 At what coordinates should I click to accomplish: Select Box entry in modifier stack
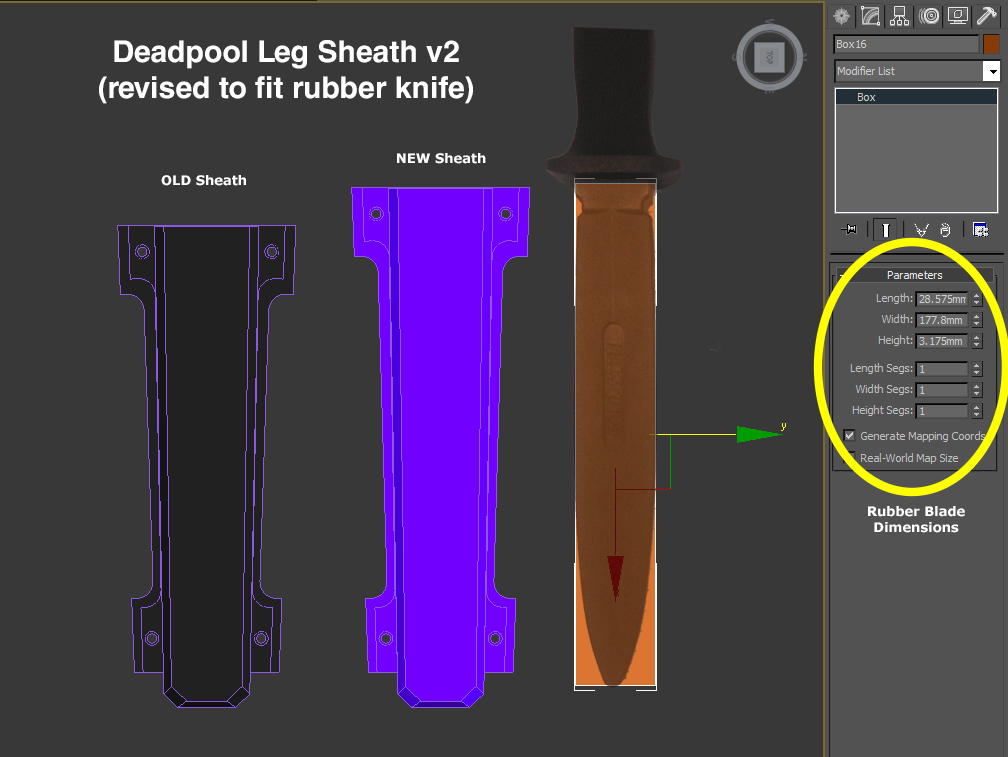coord(916,97)
